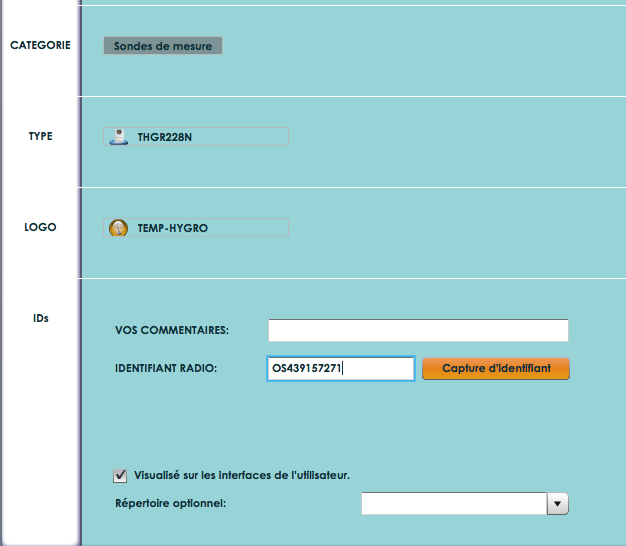This screenshot has width=626, height=546.
Task: Click inside the Répertoire optionnel combo field
Action: [x=454, y=504]
